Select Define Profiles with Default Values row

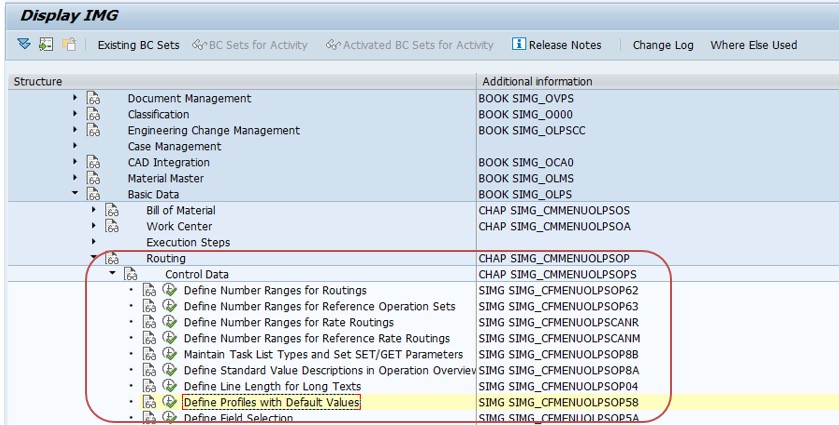pyautogui.click(x=271, y=402)
